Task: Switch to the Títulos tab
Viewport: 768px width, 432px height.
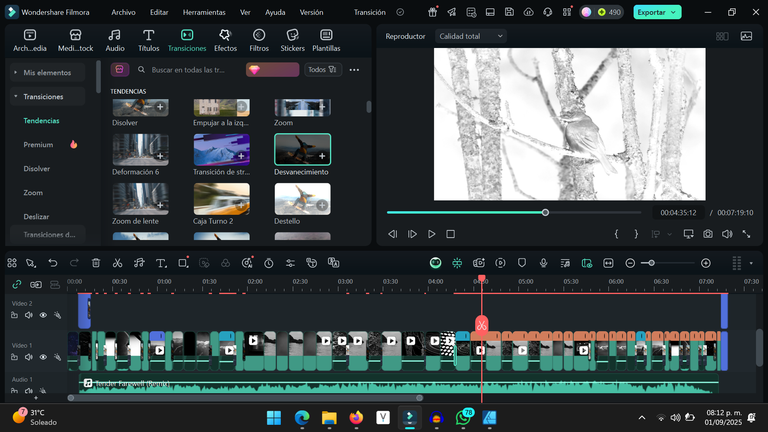Action: (148, 40)
